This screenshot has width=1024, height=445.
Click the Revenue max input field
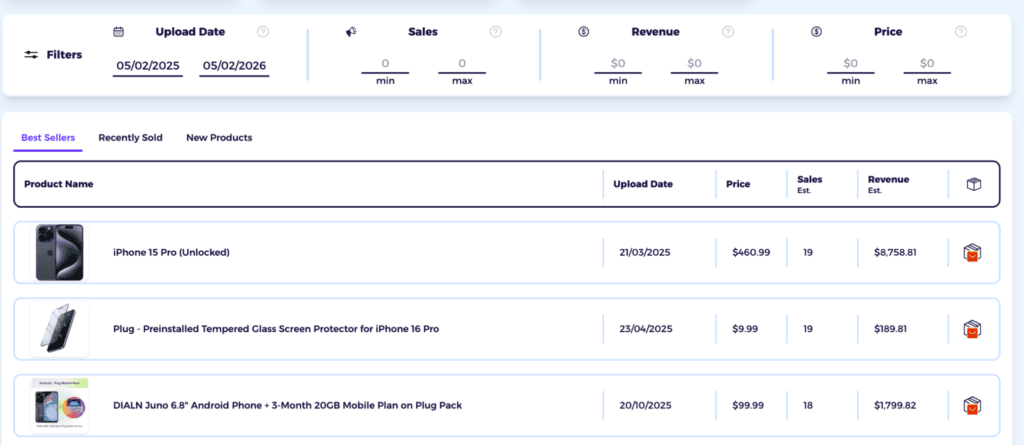694,64
